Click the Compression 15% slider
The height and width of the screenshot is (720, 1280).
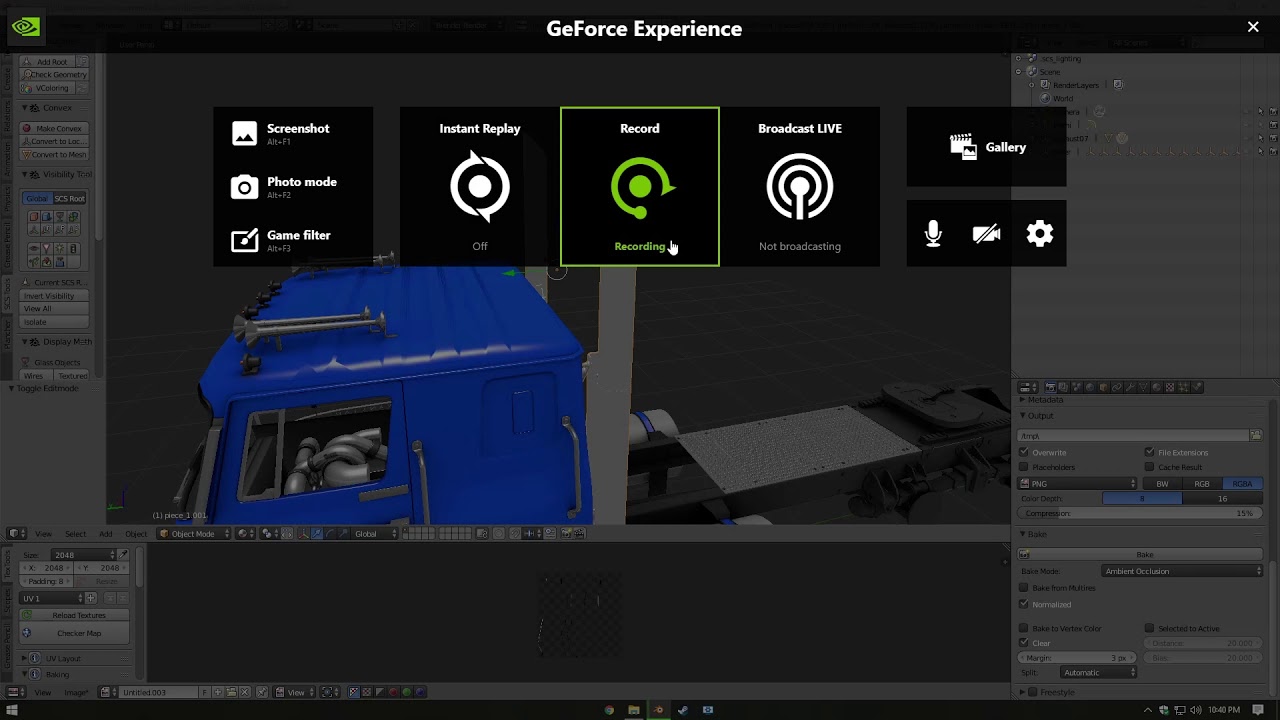pos(1140,513)
